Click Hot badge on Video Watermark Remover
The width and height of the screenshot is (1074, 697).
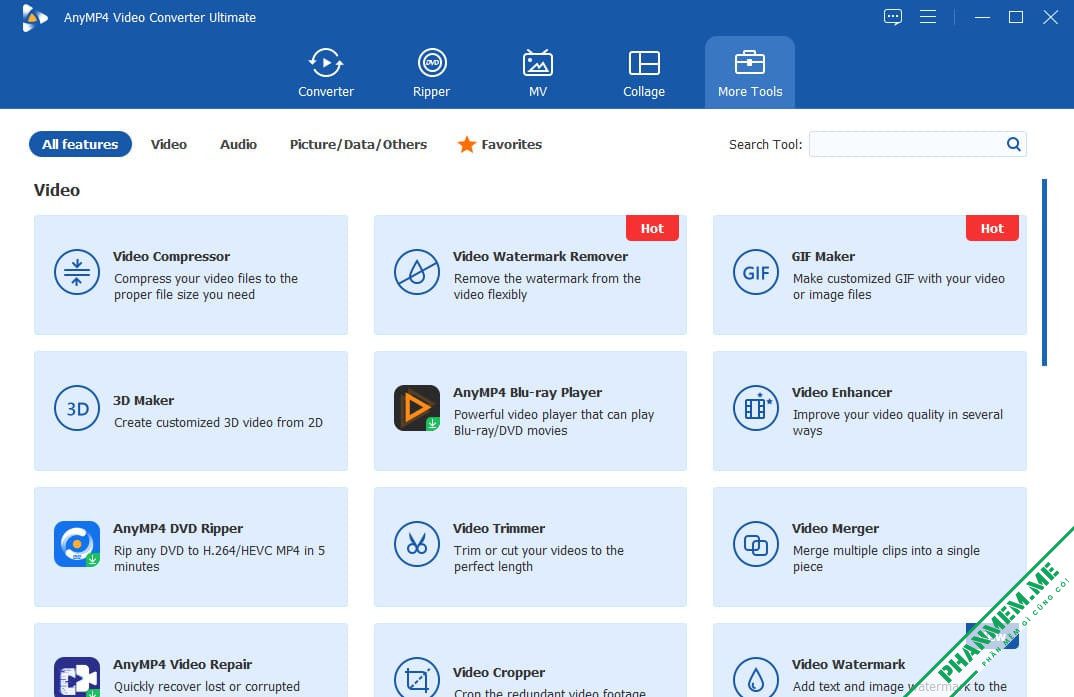(x=652, y=228)
